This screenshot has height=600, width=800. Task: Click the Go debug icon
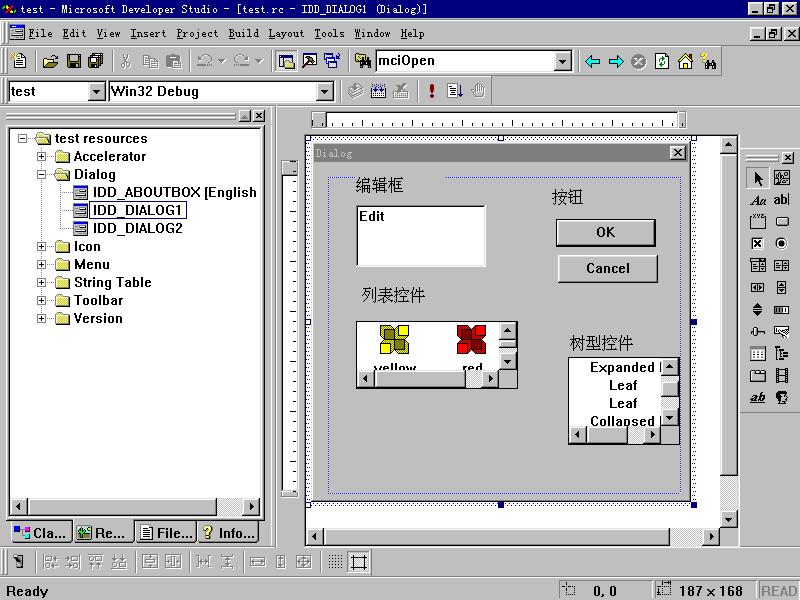(x=455, y=91)
